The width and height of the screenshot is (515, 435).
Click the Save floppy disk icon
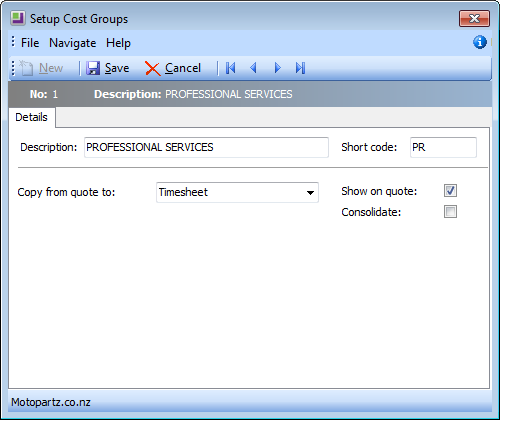(93, 68)
